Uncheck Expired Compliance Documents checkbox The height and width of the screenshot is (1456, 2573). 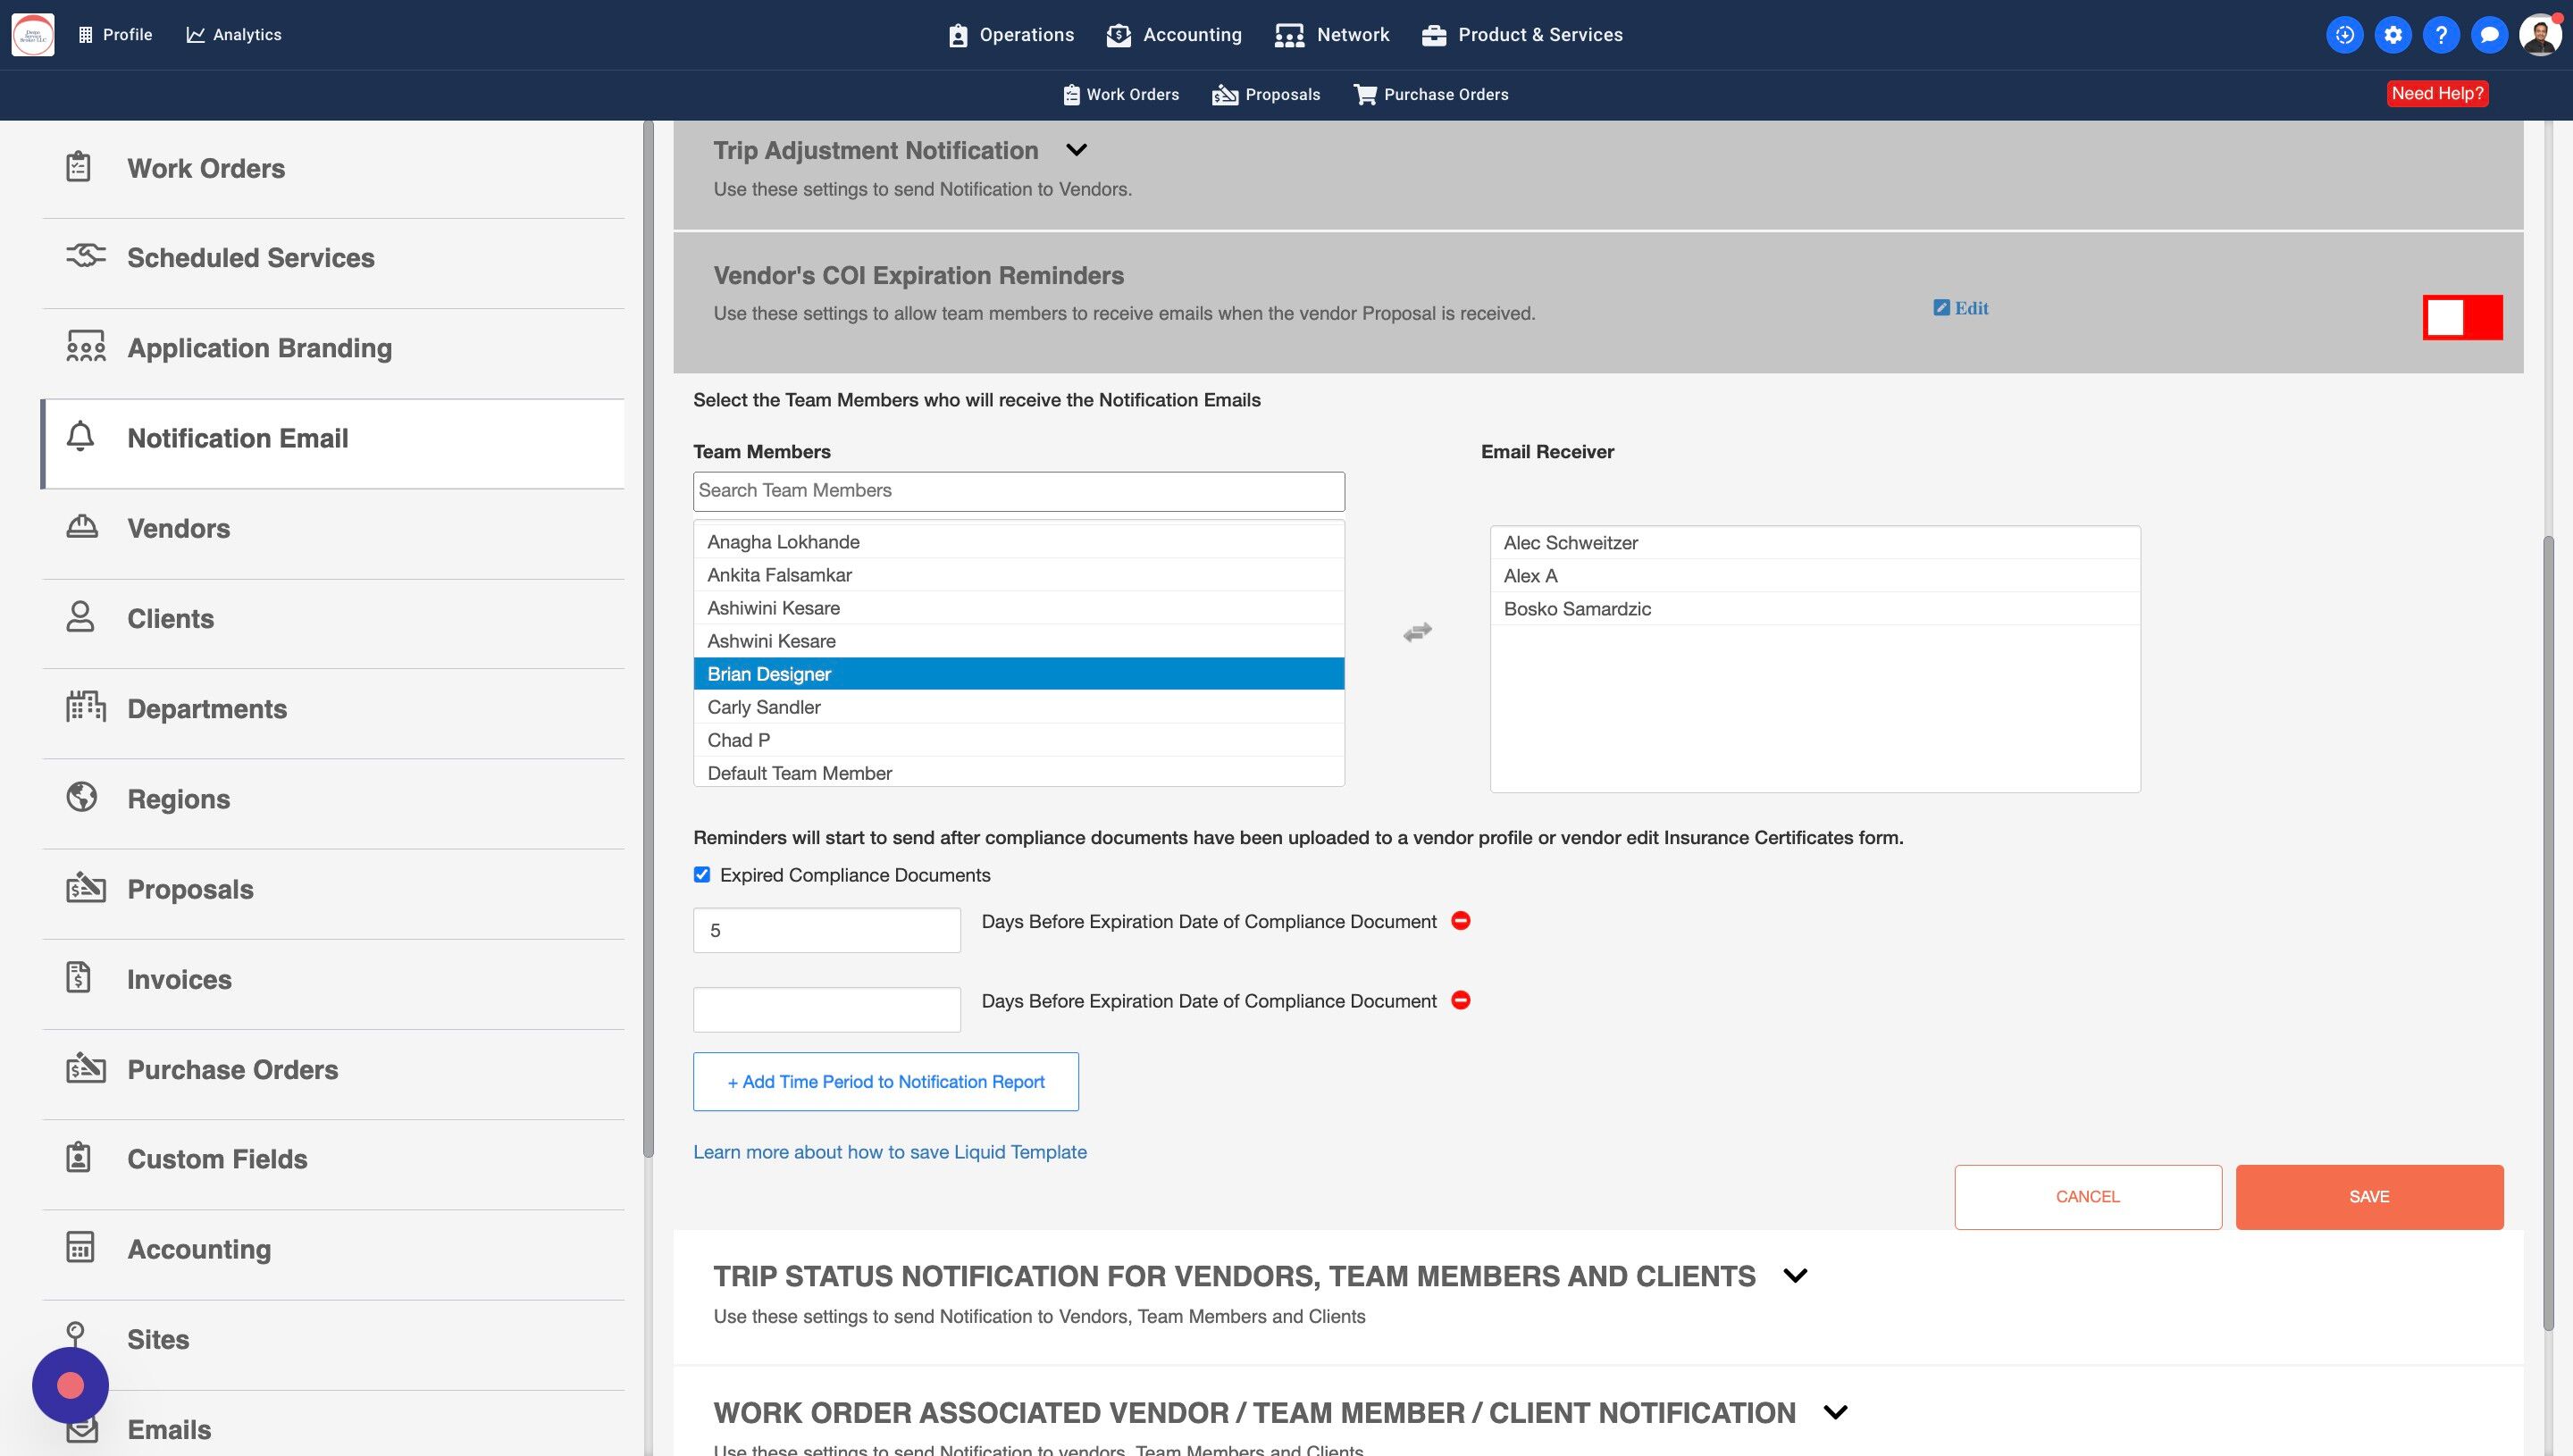(x=702, y=875)
